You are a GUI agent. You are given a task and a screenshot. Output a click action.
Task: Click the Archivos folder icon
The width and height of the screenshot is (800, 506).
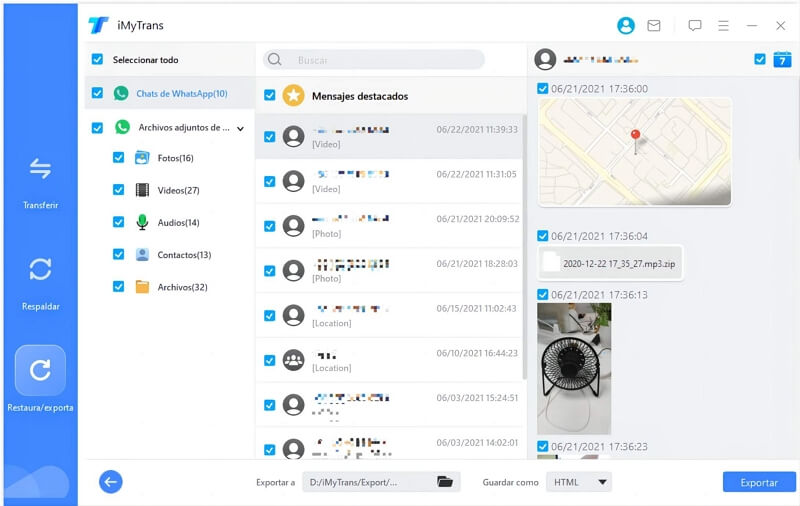142,287
